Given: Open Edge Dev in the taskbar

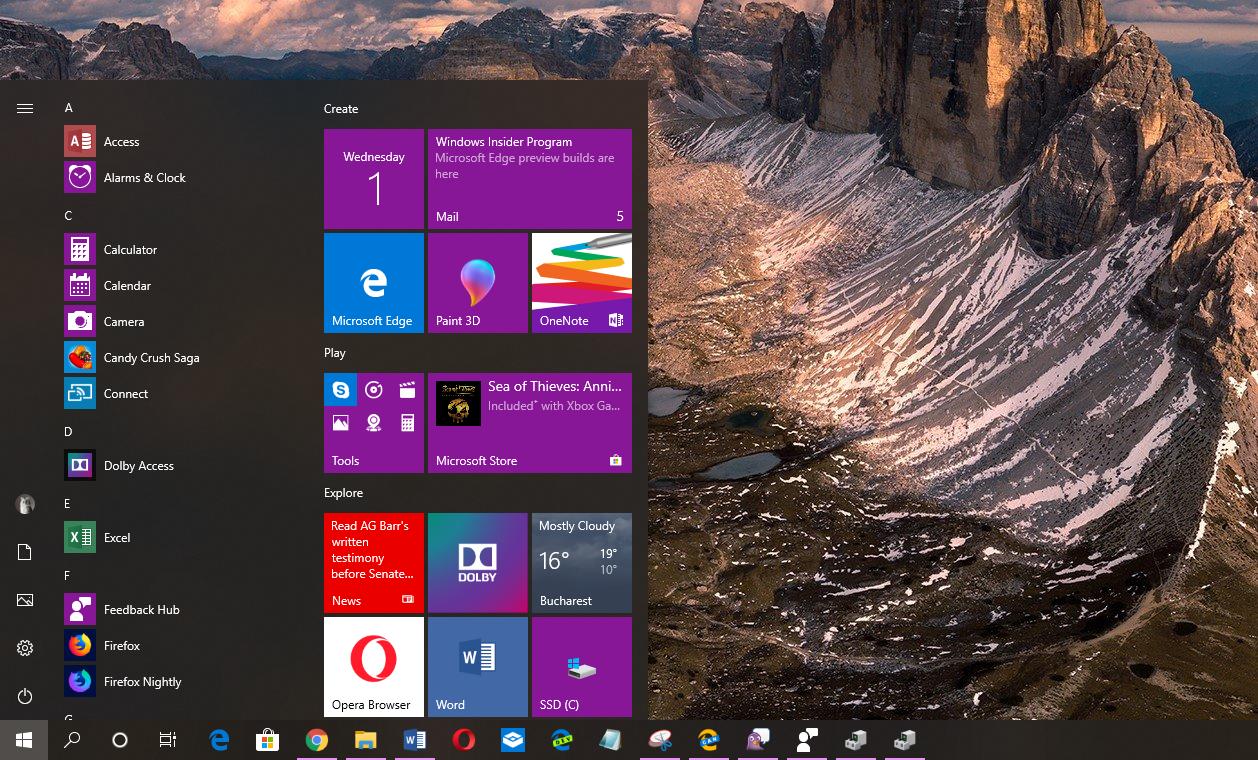Looking at the screenshot, I should coord(562,740).
